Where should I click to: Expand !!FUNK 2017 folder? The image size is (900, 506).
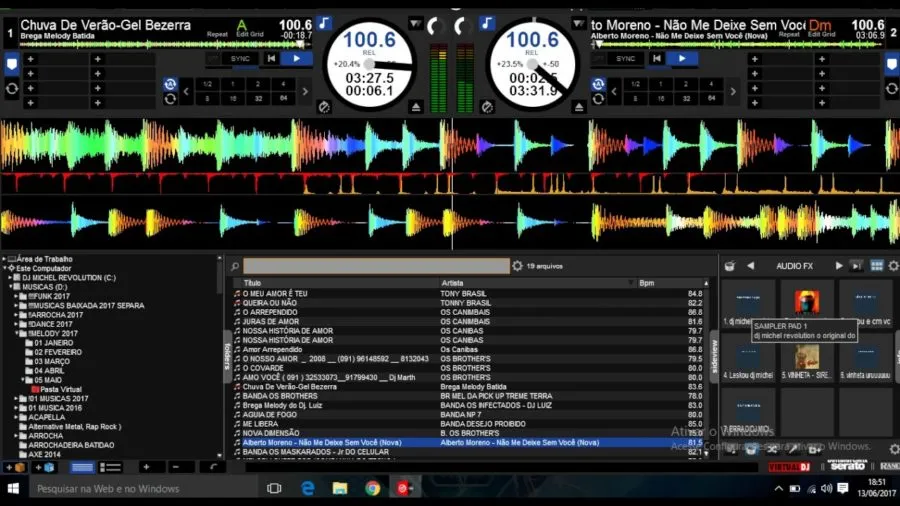coord(16,297)
